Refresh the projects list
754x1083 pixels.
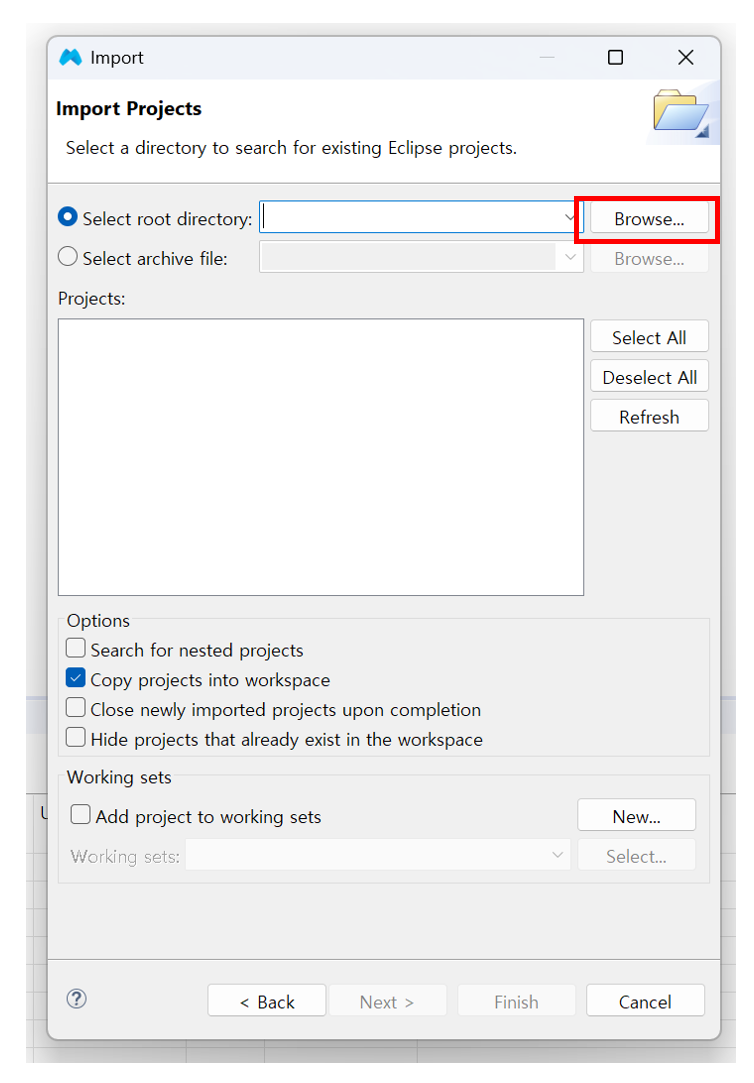click(x=649, y=417)
